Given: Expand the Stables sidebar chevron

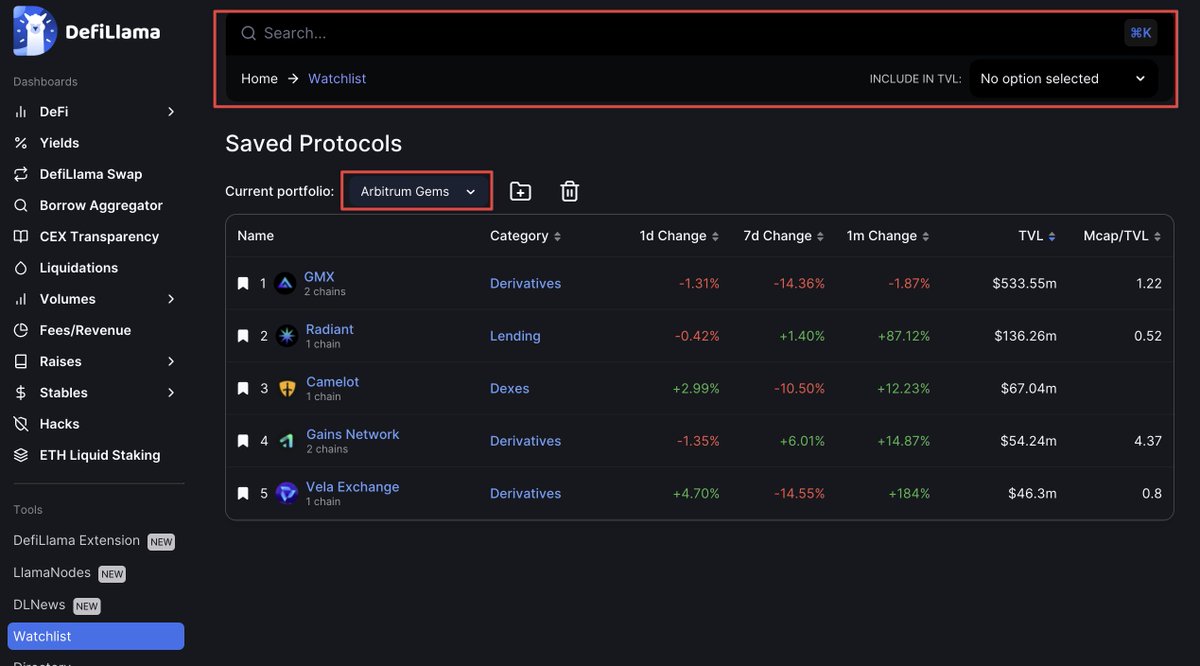Looking at the screenshot, I should pos(171,393).
